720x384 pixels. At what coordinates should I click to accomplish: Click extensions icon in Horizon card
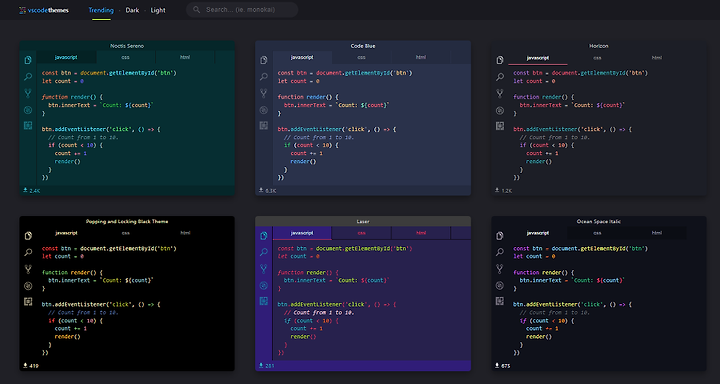click(x=500, y=126)
